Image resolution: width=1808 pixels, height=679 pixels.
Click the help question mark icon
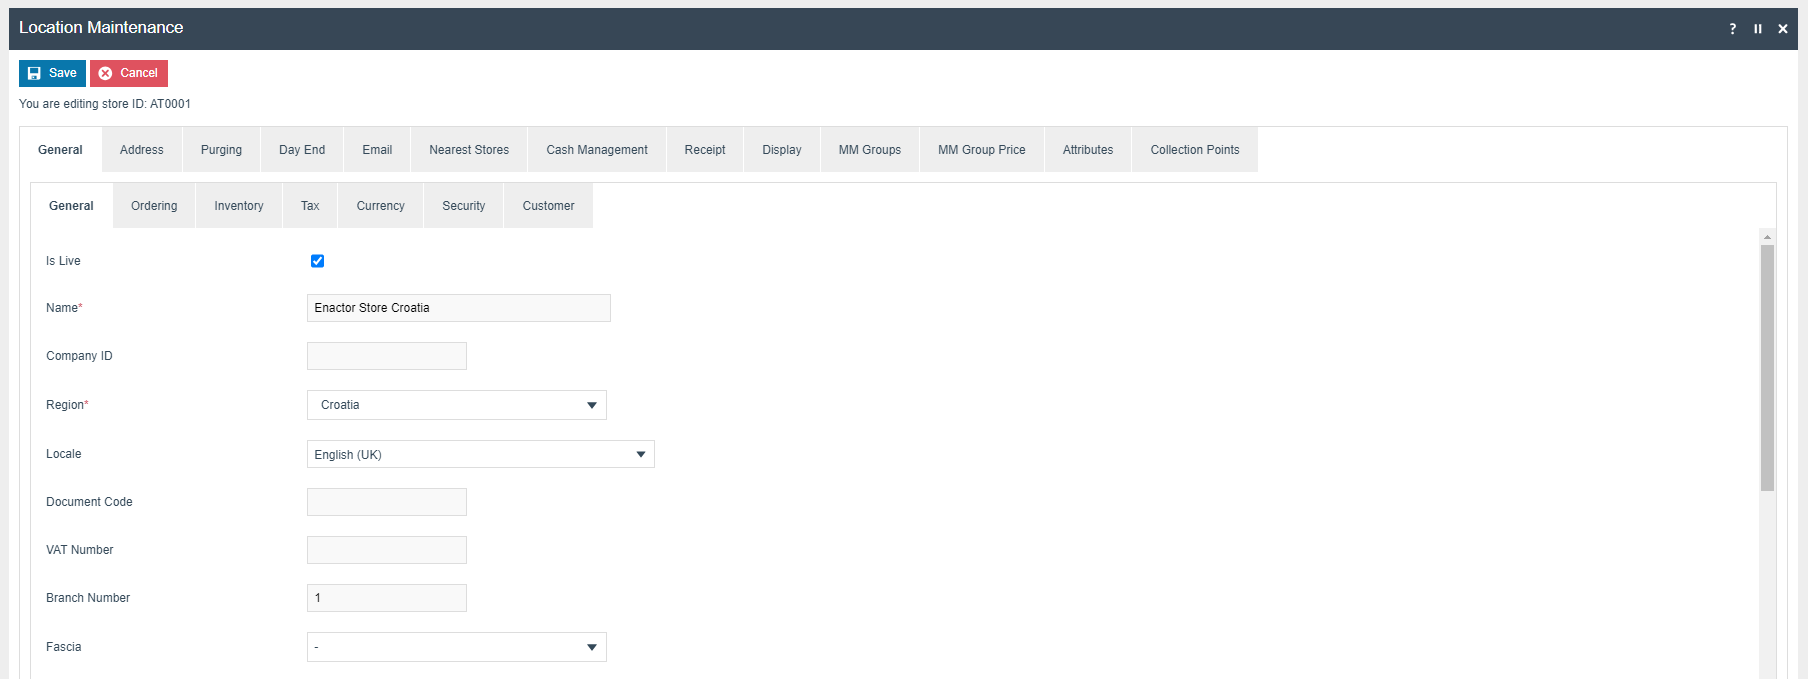pos(1732,29)
